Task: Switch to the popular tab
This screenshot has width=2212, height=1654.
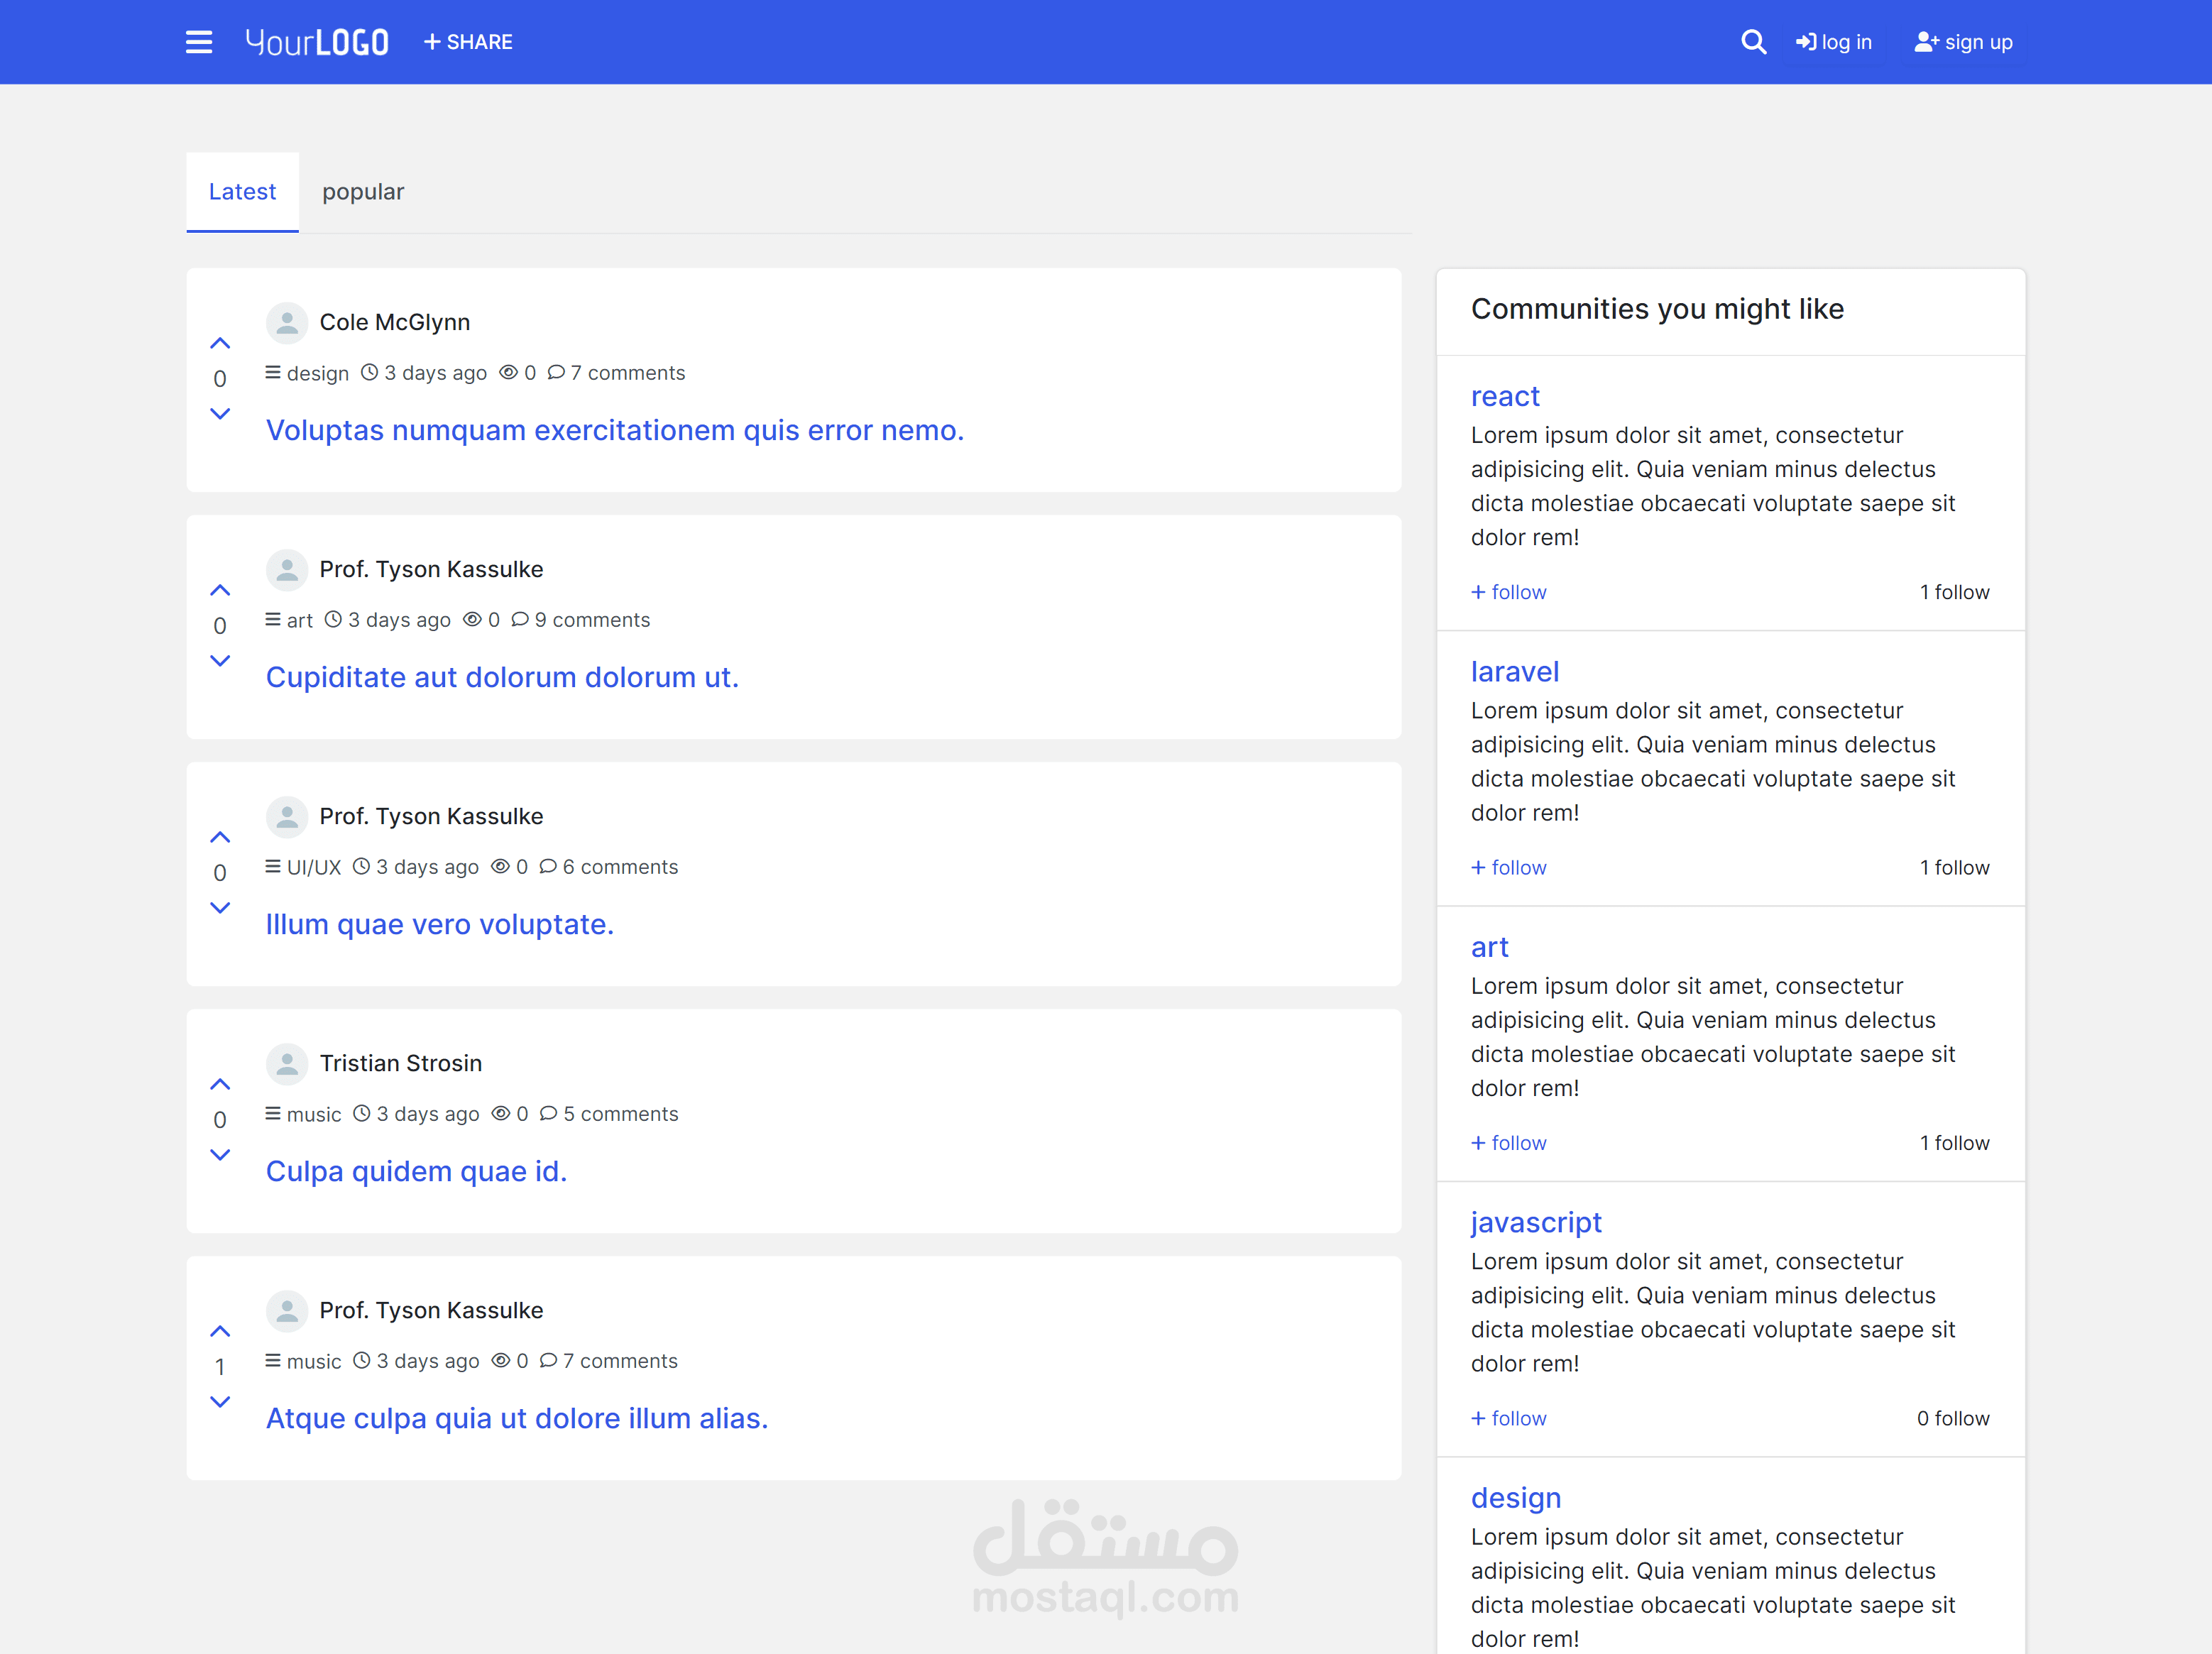Action: coord(363,192)
